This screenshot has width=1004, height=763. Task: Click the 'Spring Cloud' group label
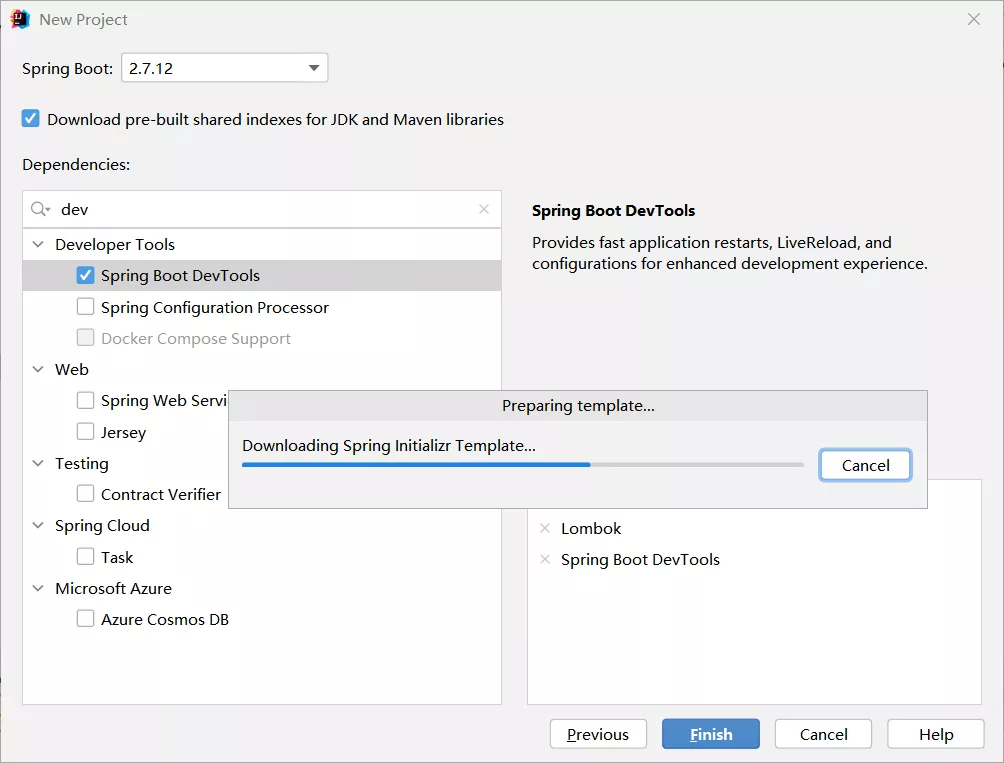pos(102,526)
